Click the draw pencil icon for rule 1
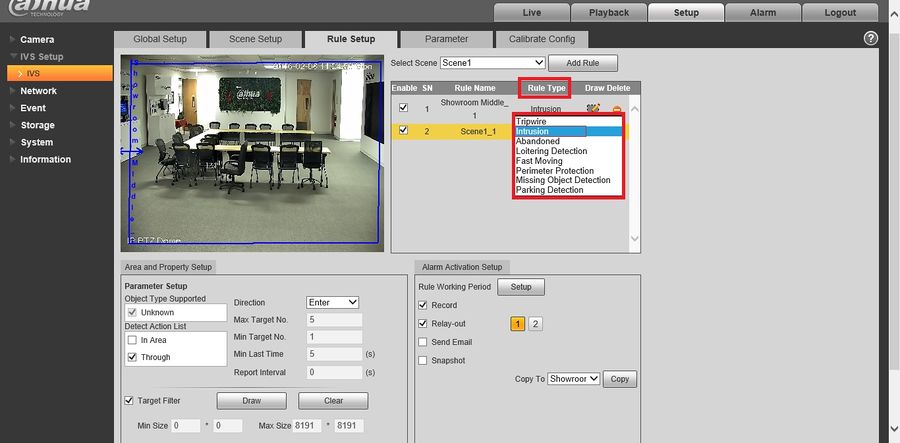 pyautogui.click(x=593, y=108)
